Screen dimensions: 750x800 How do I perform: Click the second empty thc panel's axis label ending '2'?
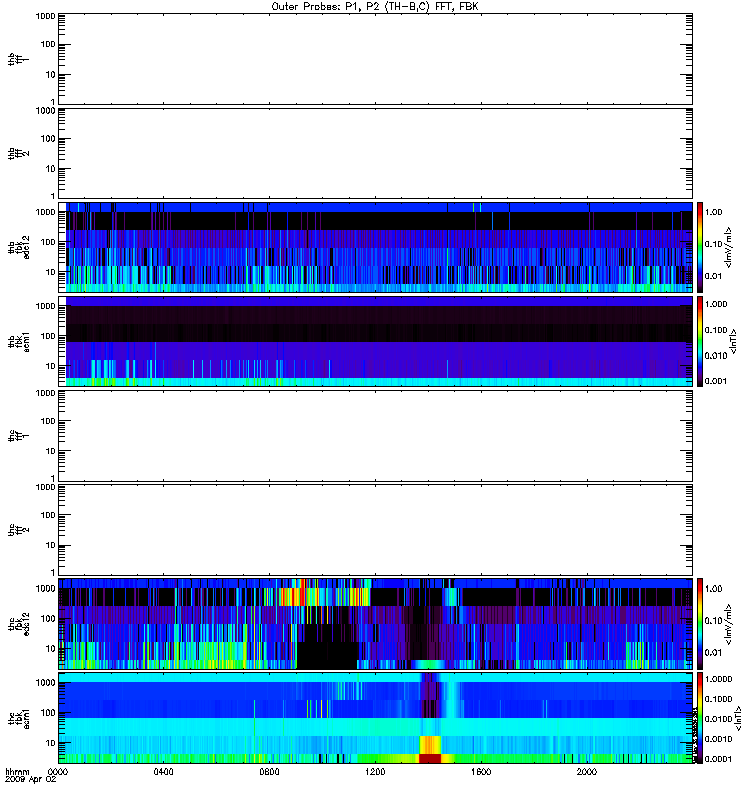pos(19,530)
